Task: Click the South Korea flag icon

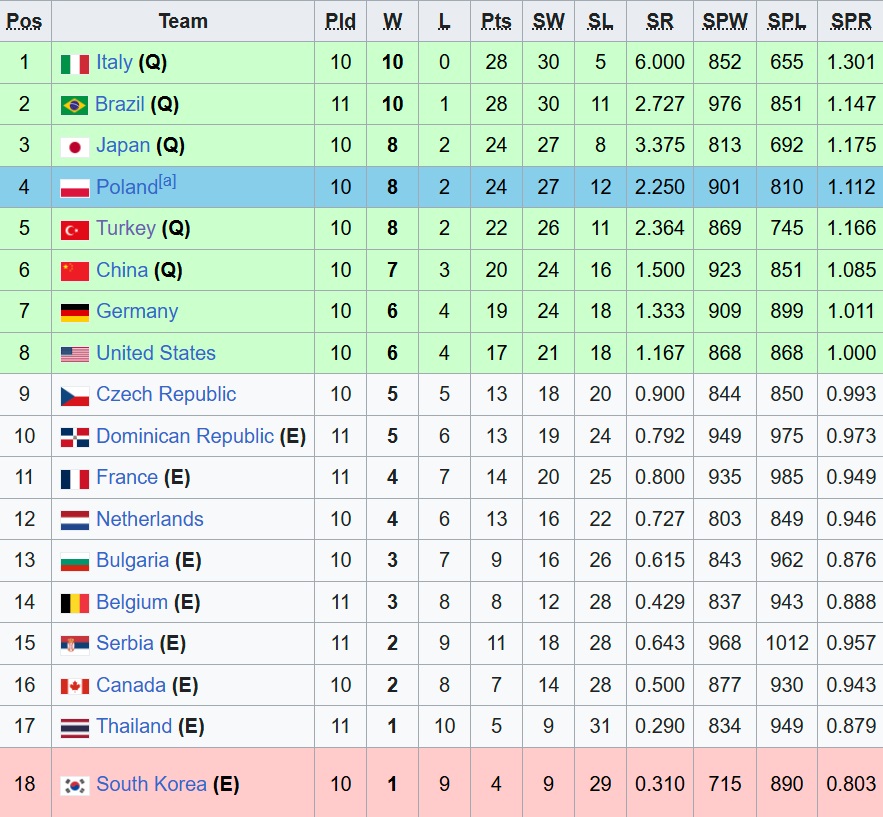Action: point(75,785)
